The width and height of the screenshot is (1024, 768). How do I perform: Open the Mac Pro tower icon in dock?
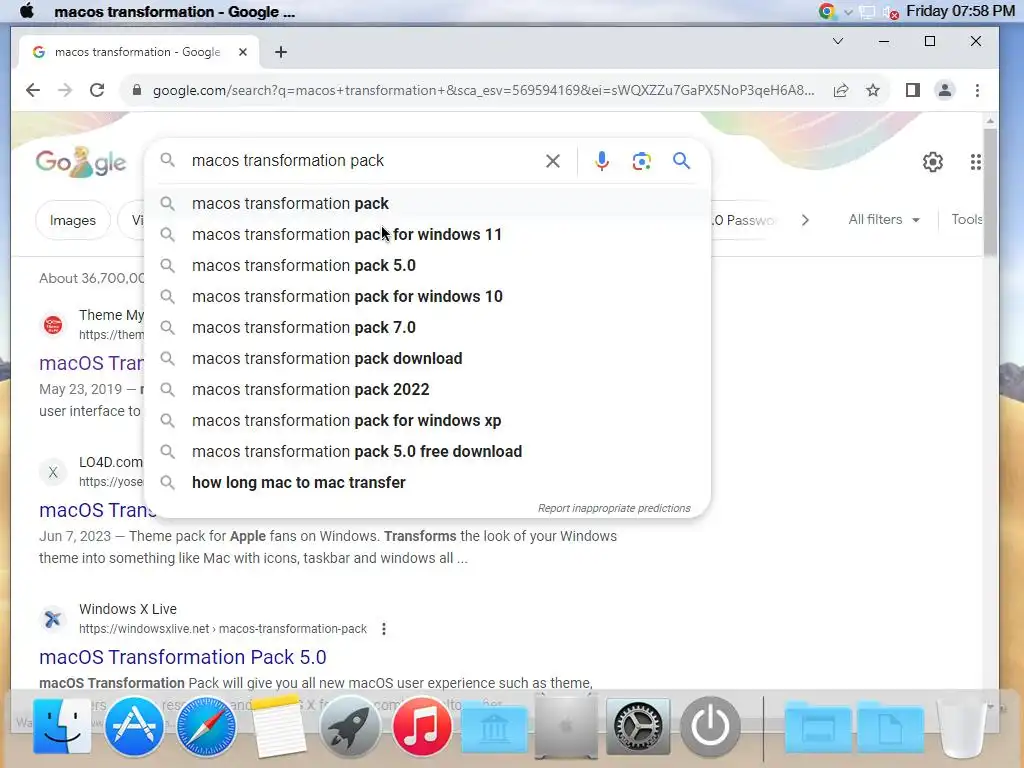click(566, 726)
